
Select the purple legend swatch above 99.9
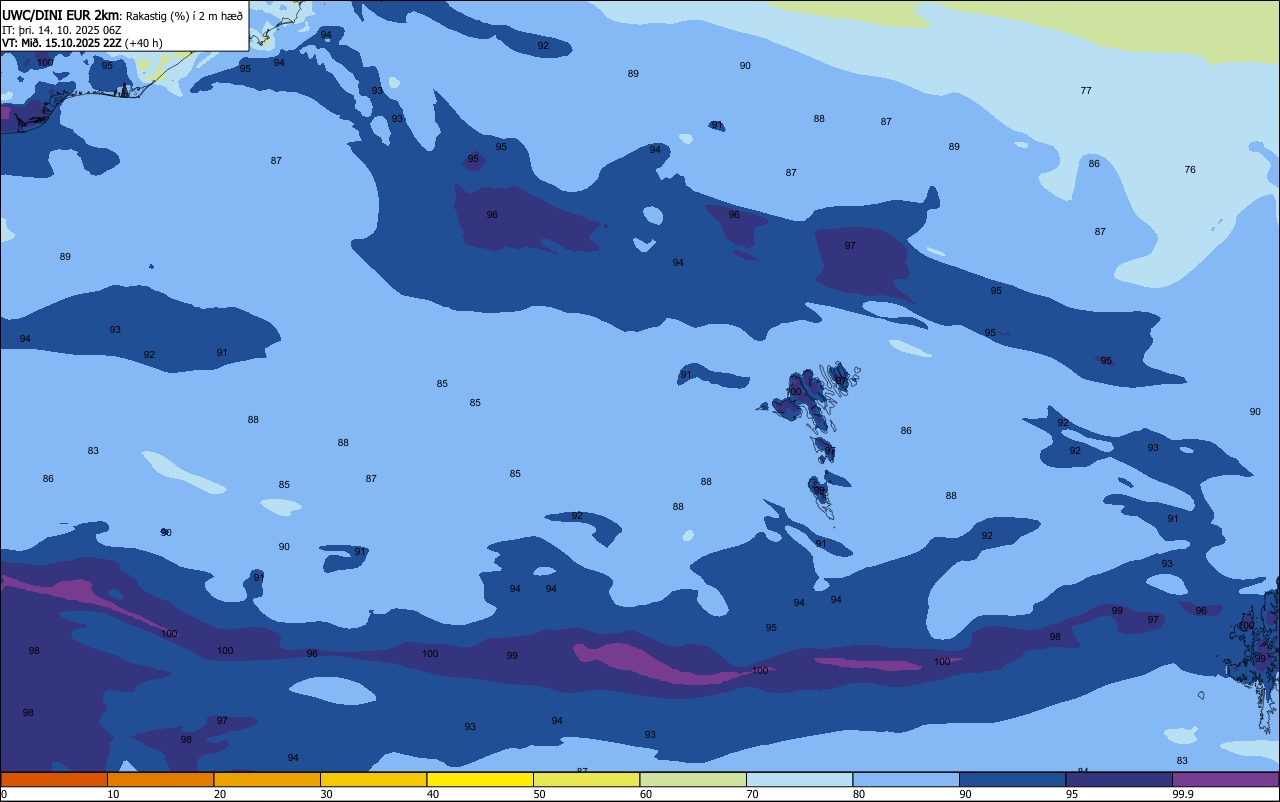(1225, 779)
